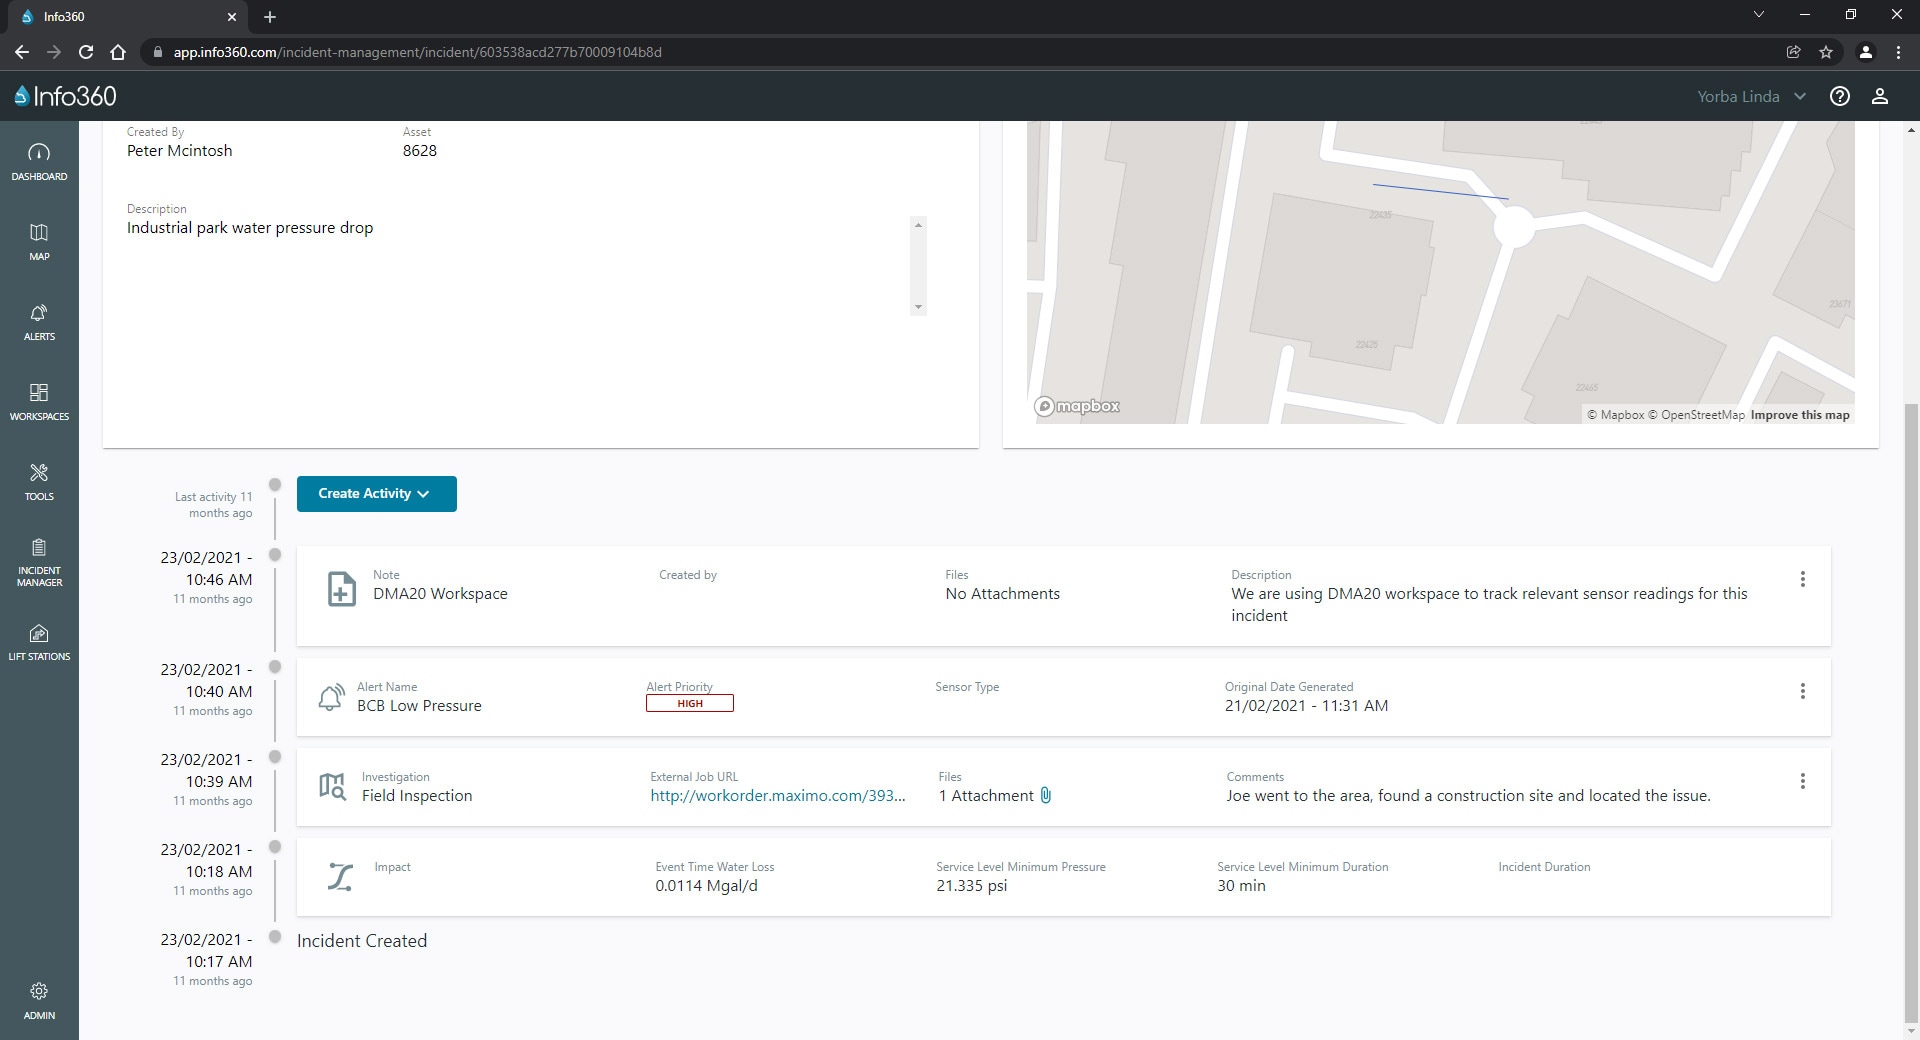The image size is (1920, 1040).
Task: View the 1 Attachment paperclip file
Action: tap(1045, 796)
